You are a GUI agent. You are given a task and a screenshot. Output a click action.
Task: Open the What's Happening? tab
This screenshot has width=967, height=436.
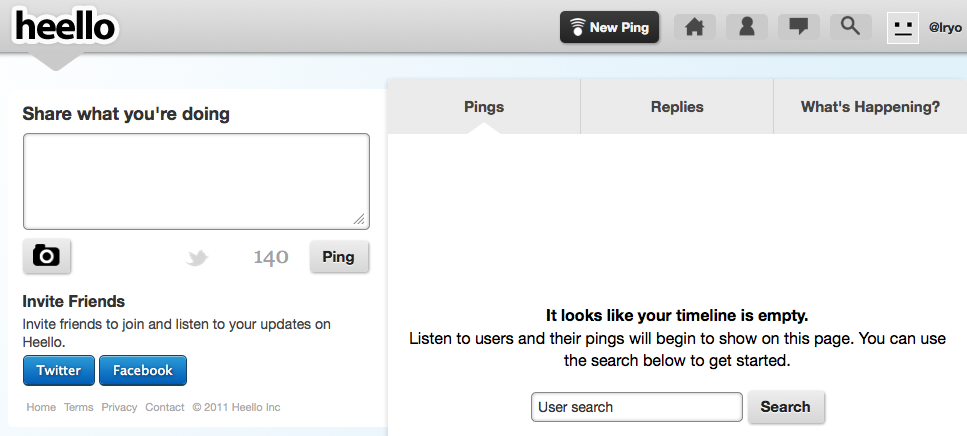870,107
